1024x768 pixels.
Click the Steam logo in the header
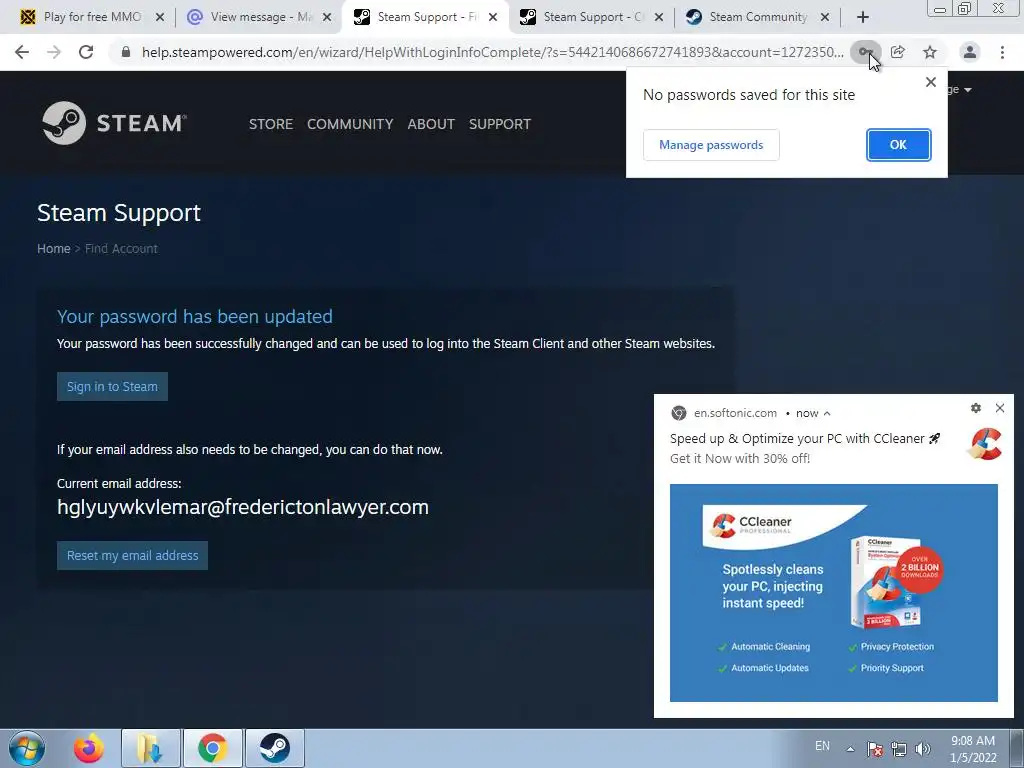click(114, 123)
